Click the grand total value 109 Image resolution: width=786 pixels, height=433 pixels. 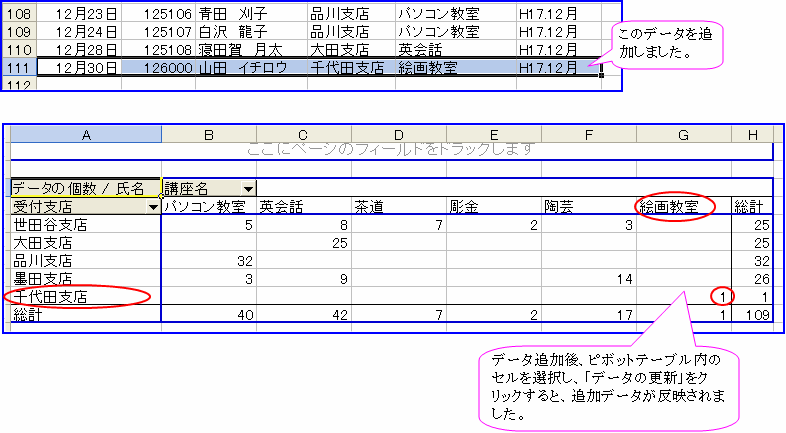point(752,315)
